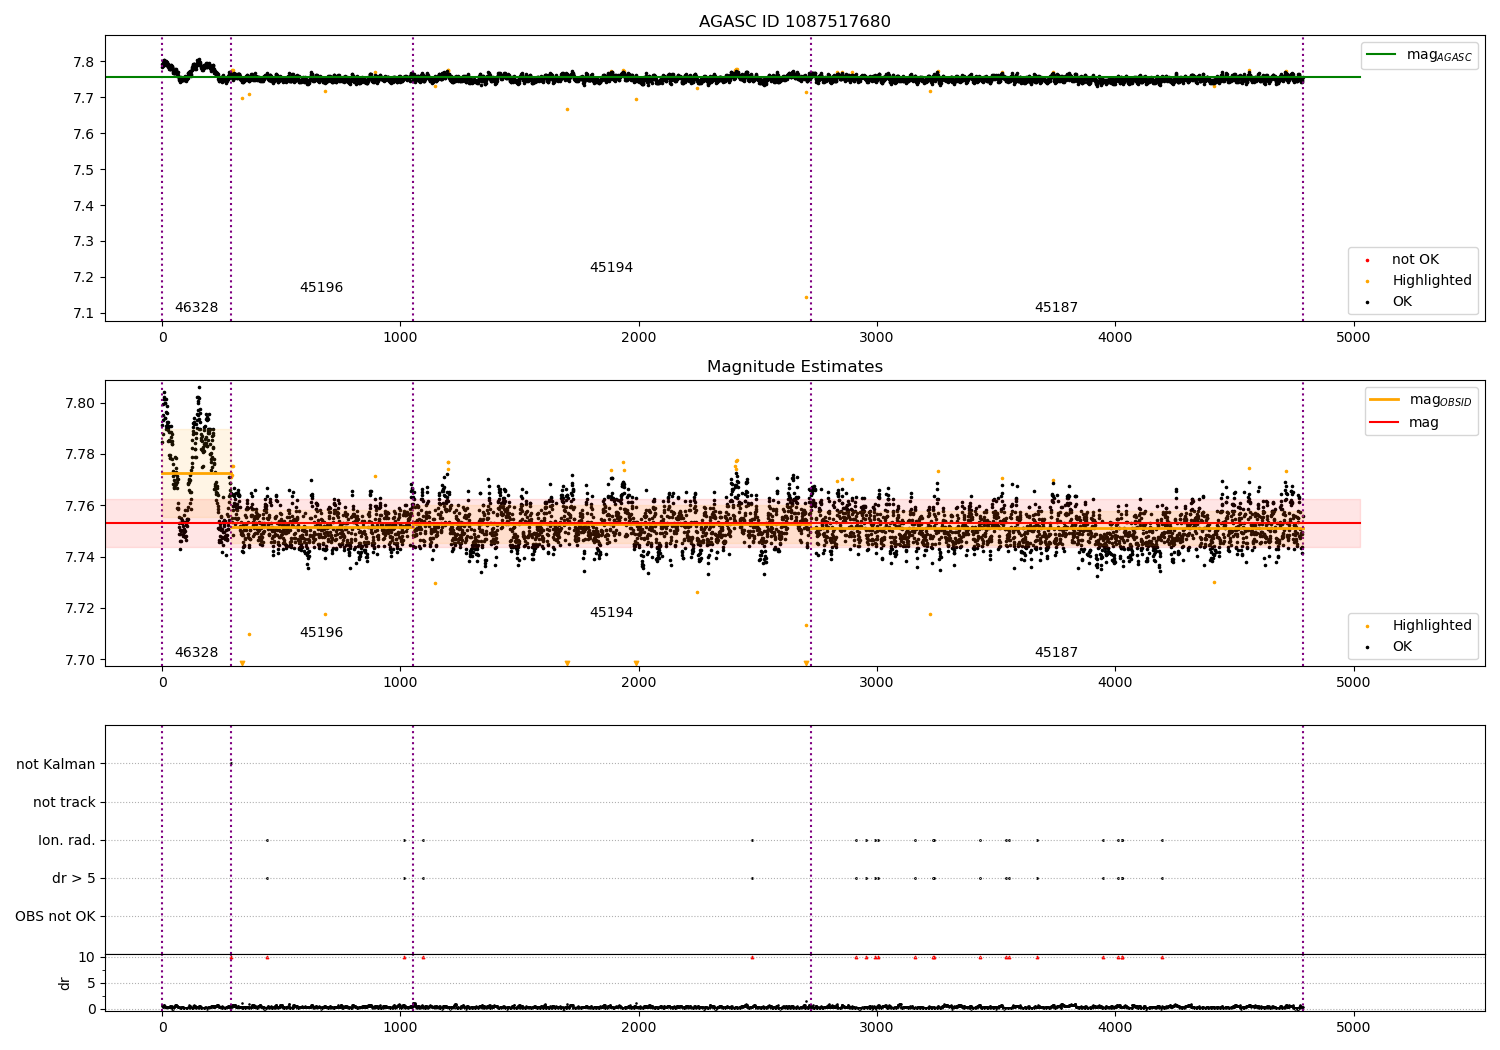Click the title 'AGASC ID 1087517680'

[794, 22]
